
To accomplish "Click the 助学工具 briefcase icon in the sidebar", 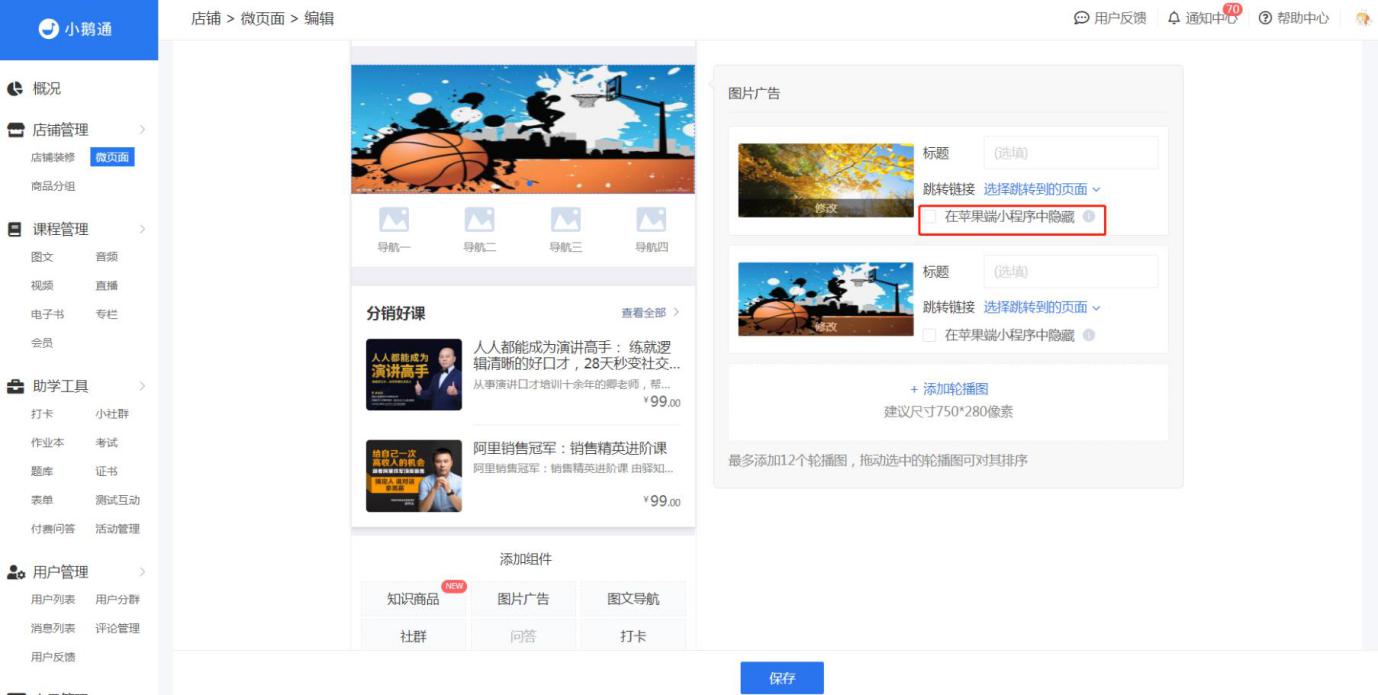I will pos(16,386).
